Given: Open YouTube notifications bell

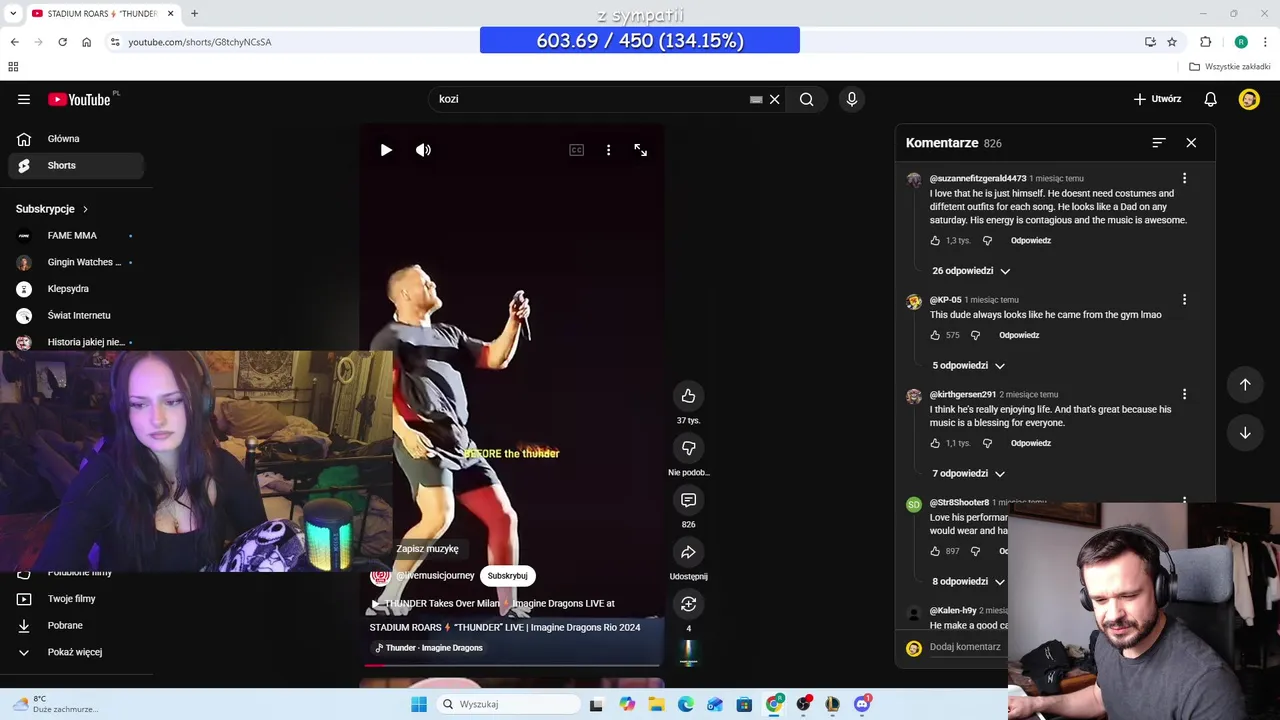Looking at the screenshot, I should (1210, 99).
